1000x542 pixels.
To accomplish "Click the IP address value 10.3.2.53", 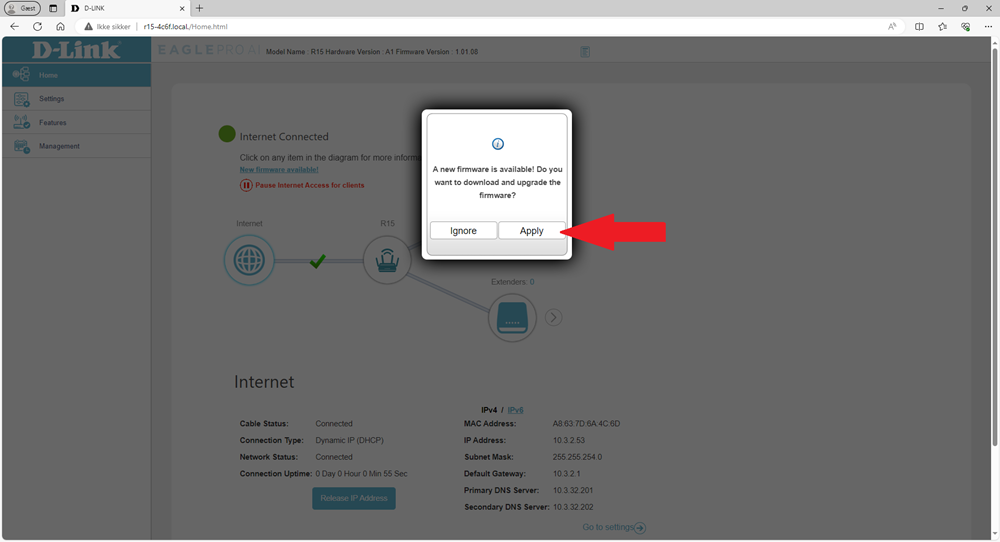I will point(569,441).
